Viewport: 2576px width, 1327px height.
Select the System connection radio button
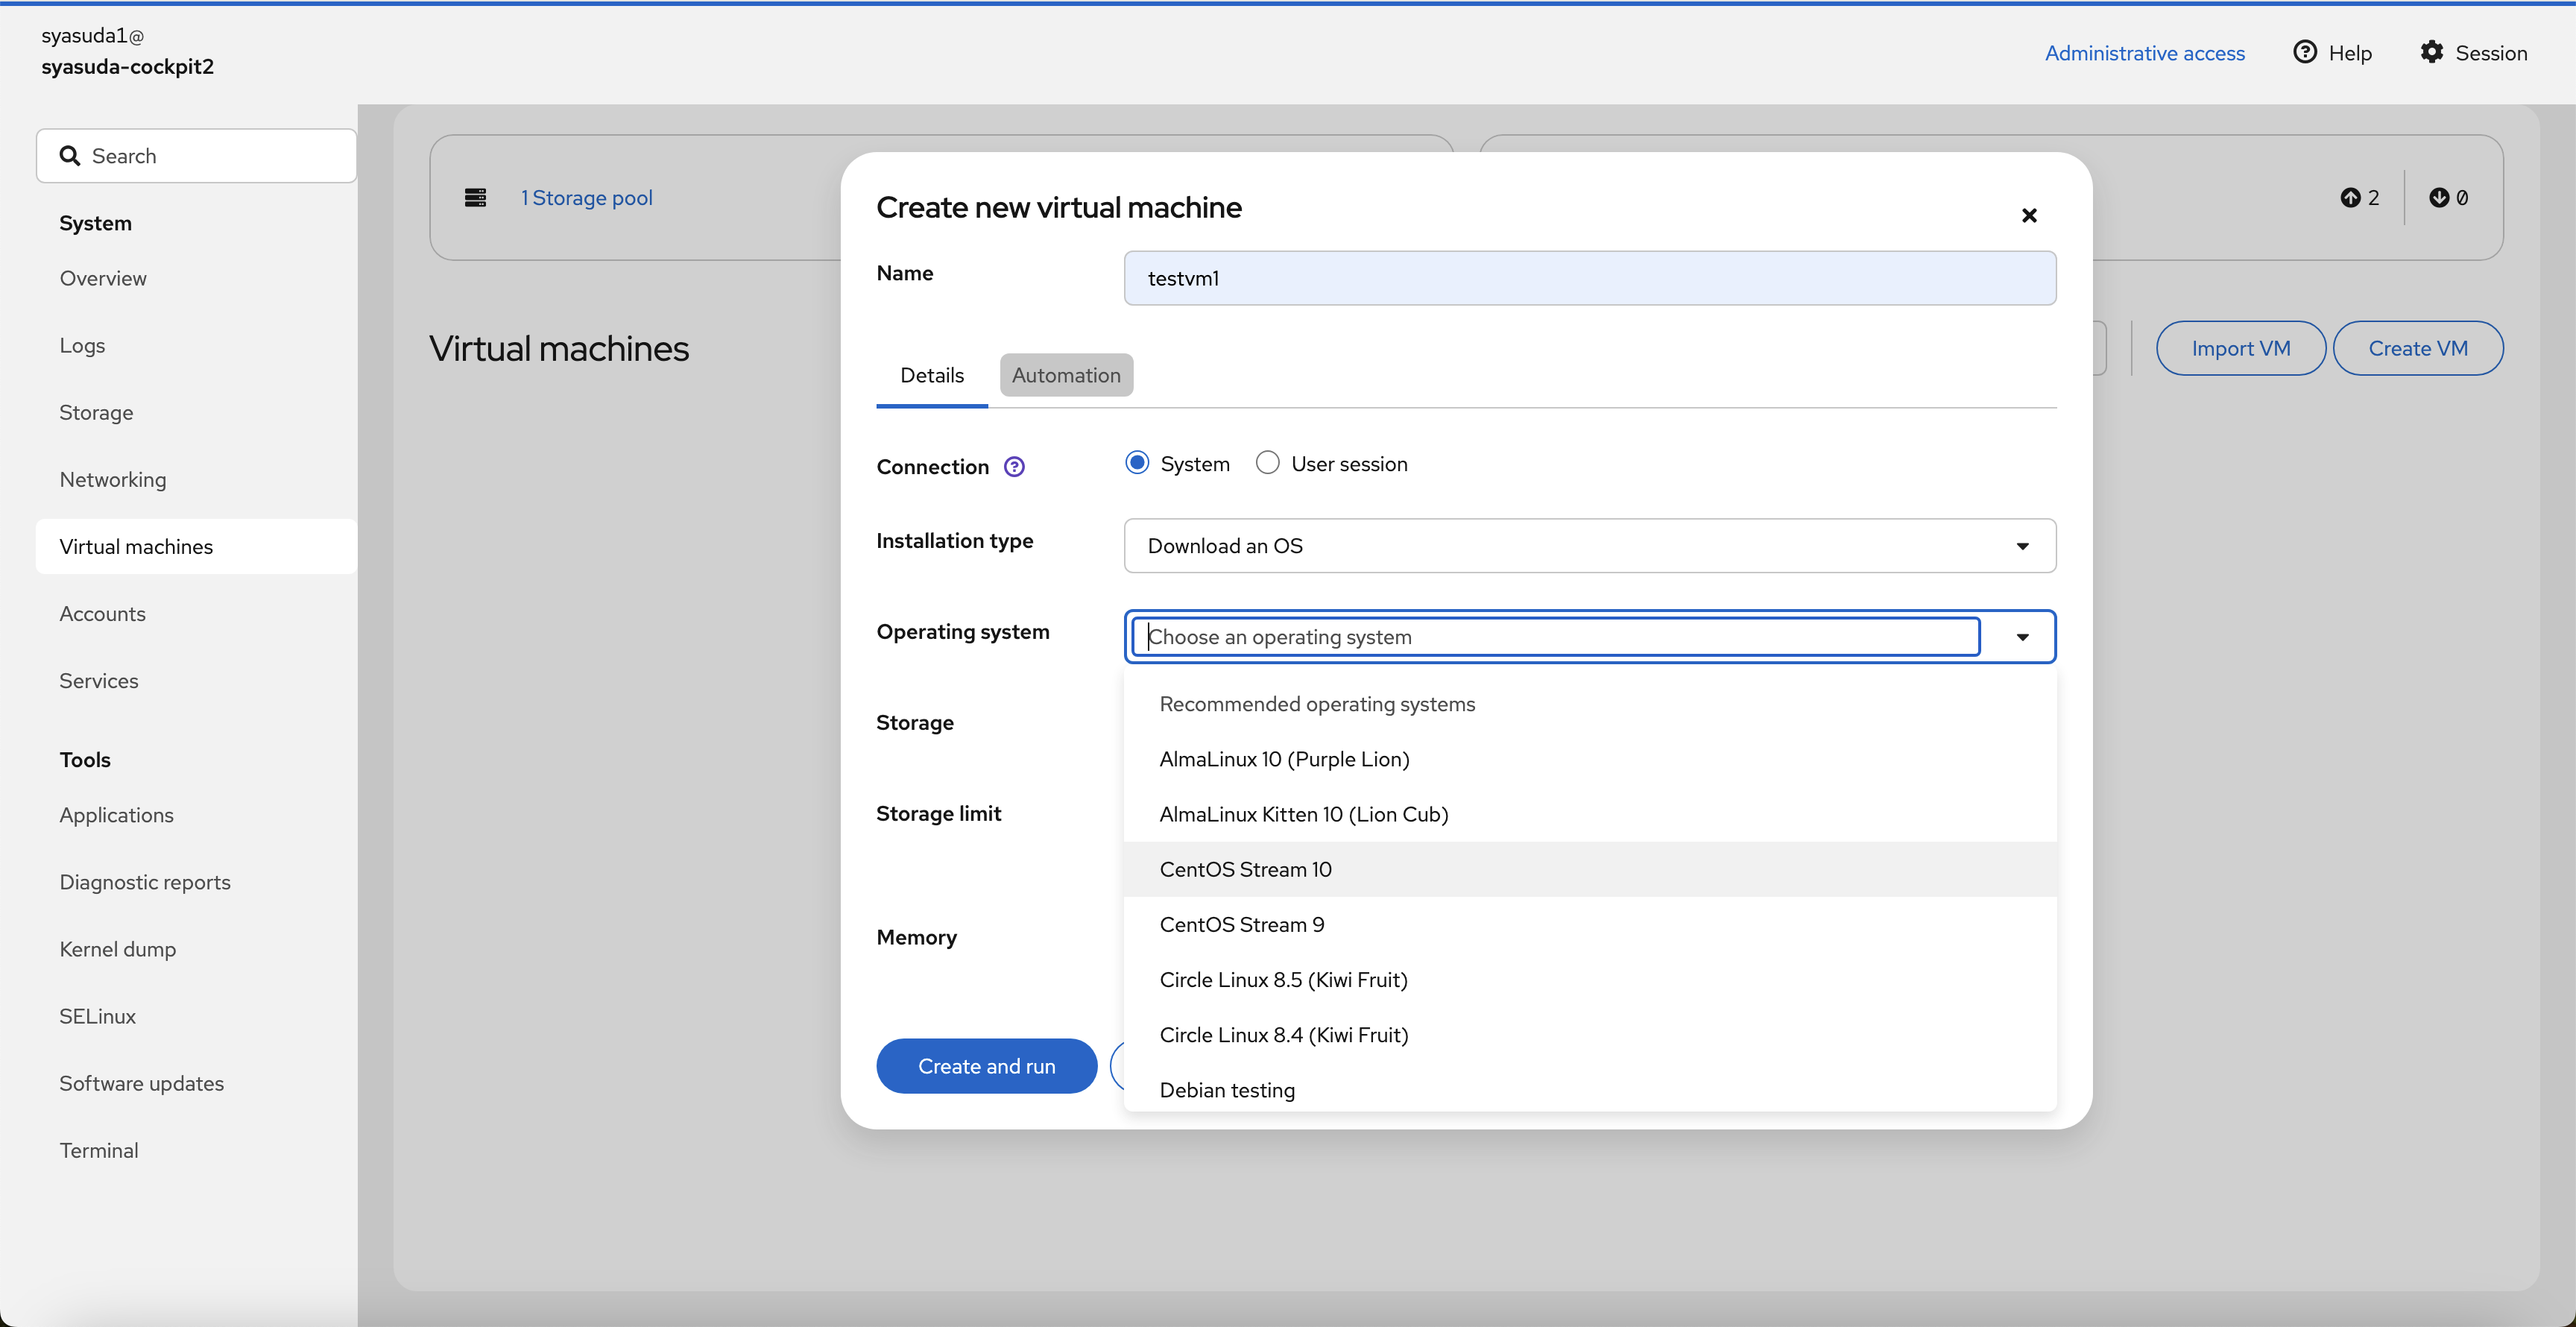(x=1137, y=463)
